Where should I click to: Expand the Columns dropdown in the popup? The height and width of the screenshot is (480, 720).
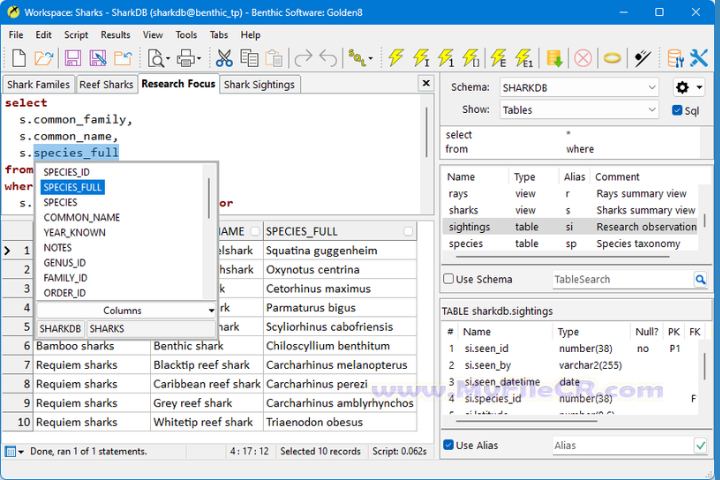tap(211, 311)
